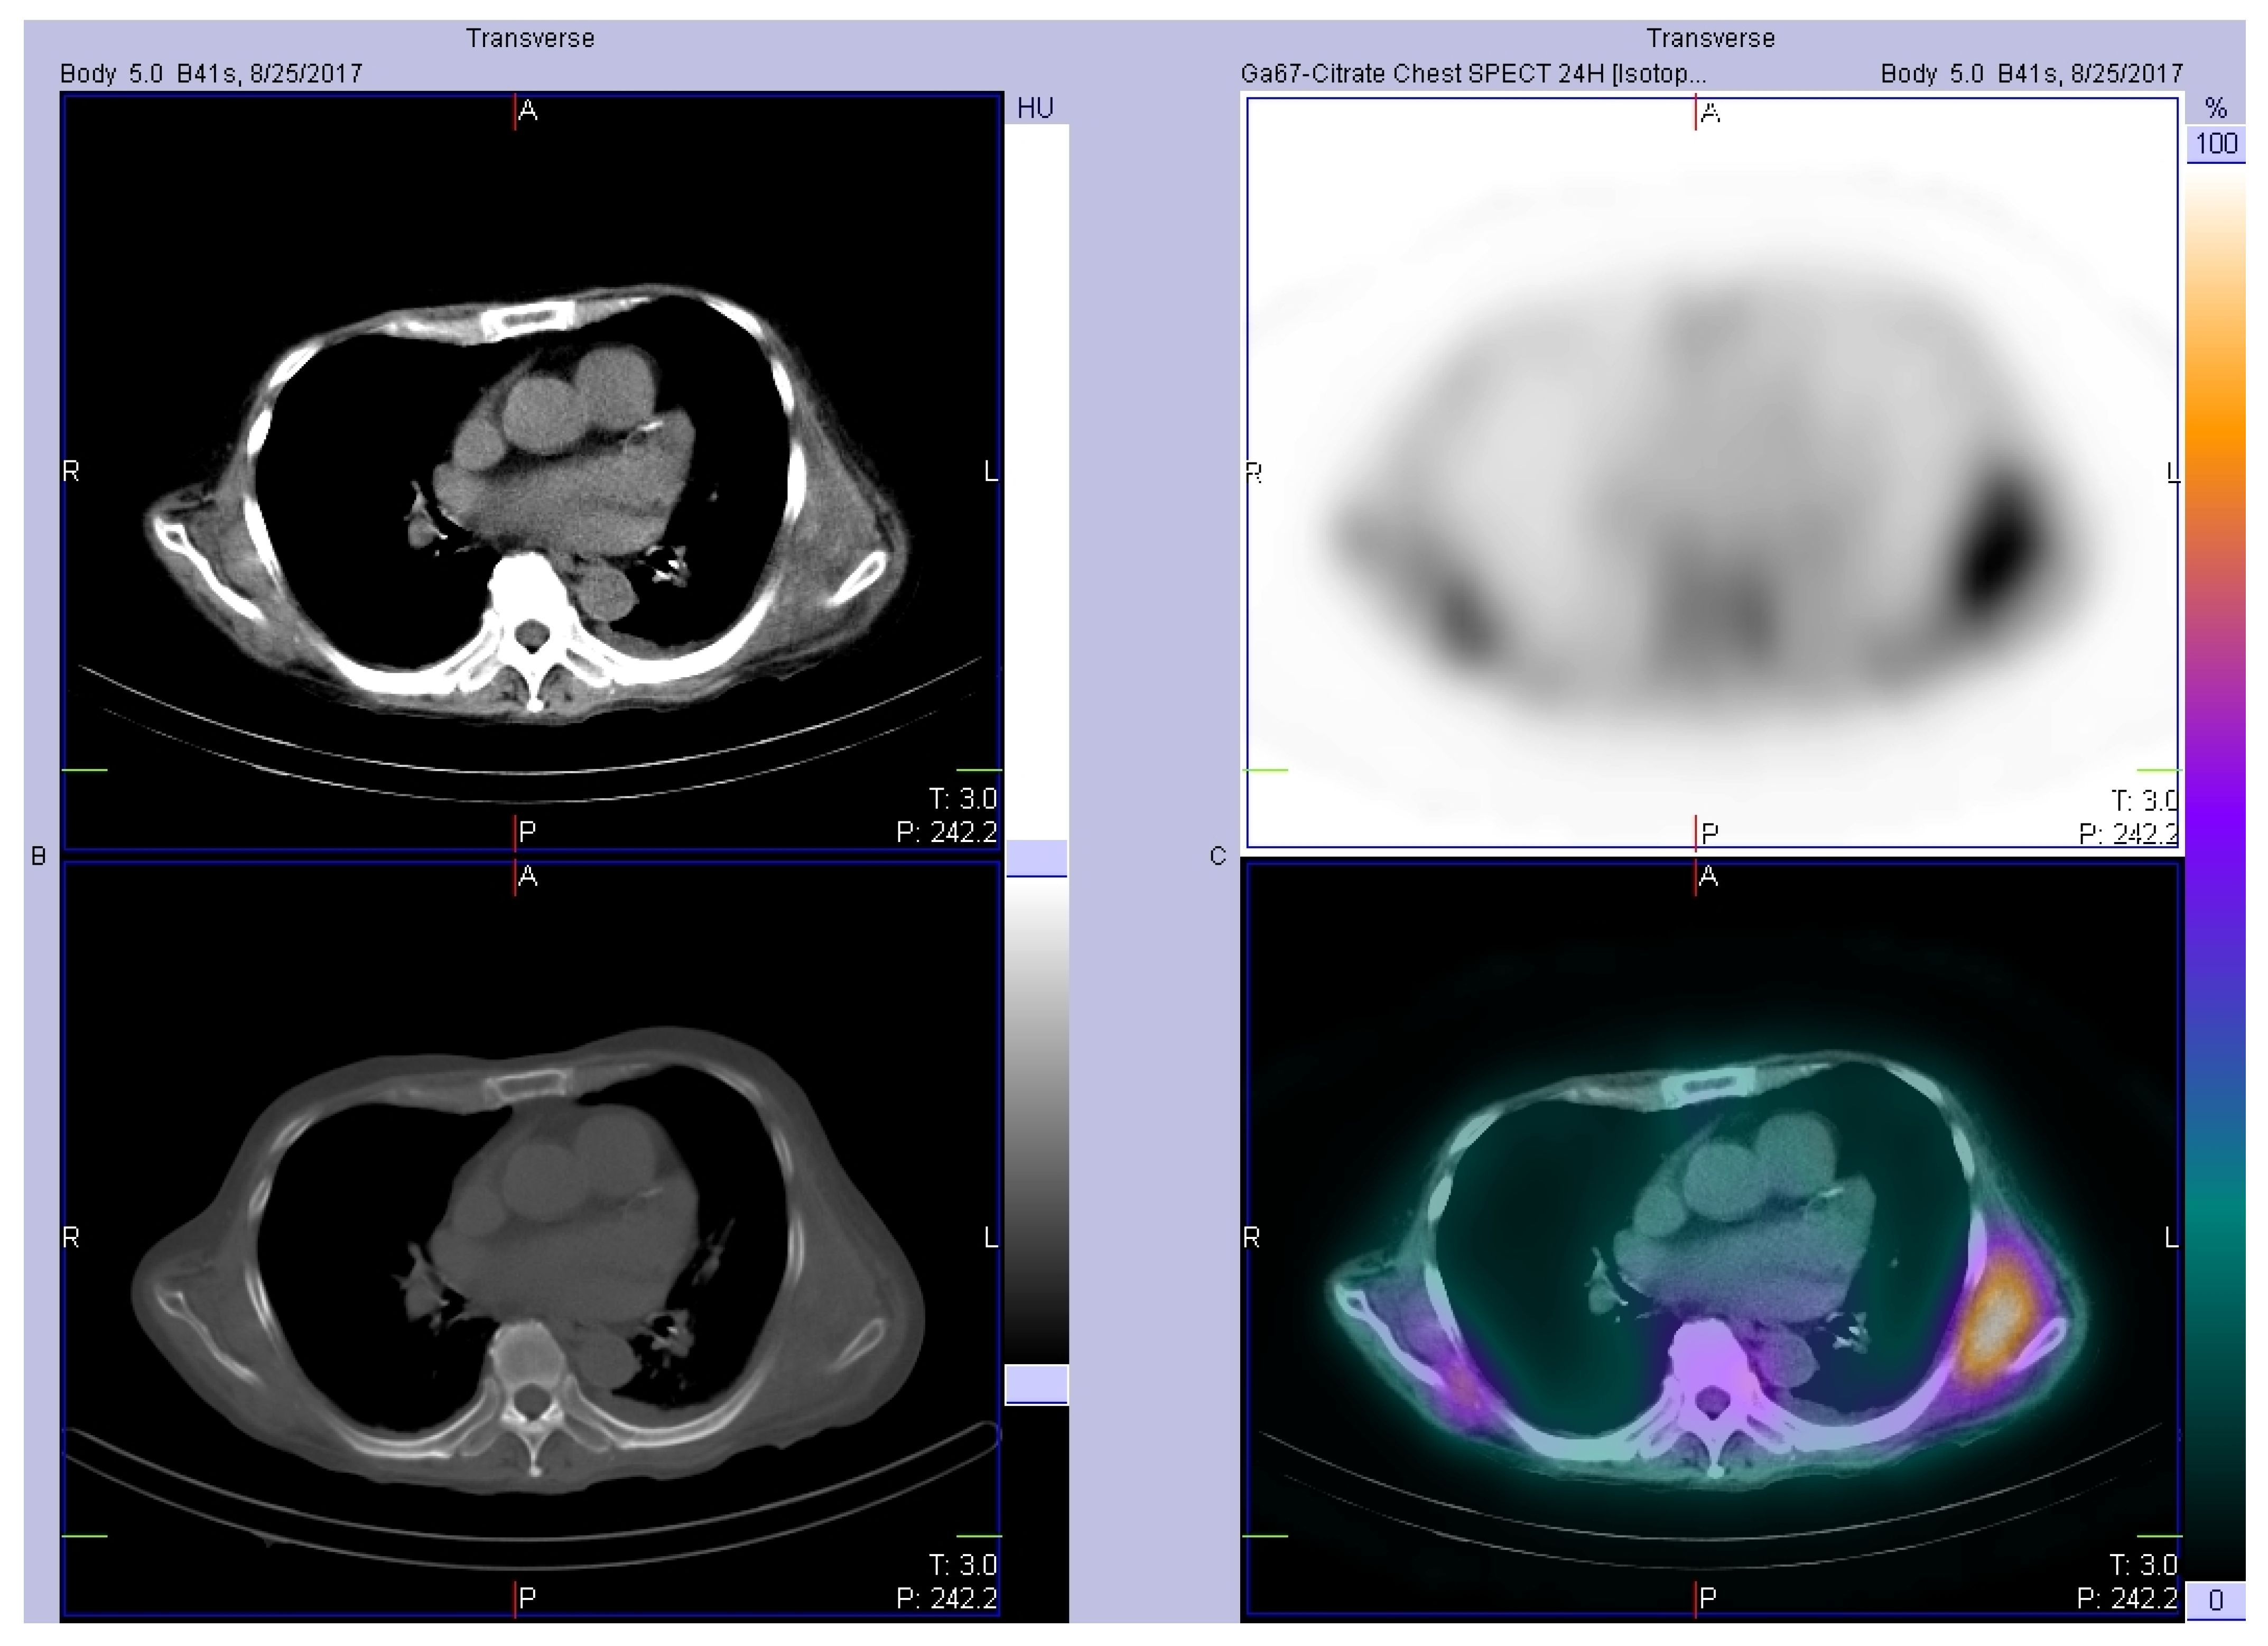Click 'Ga67-Citrate Chest SPECT 24H' series label
Viewport: 2268px width, 1646px height.
[x=1473, y=73]
